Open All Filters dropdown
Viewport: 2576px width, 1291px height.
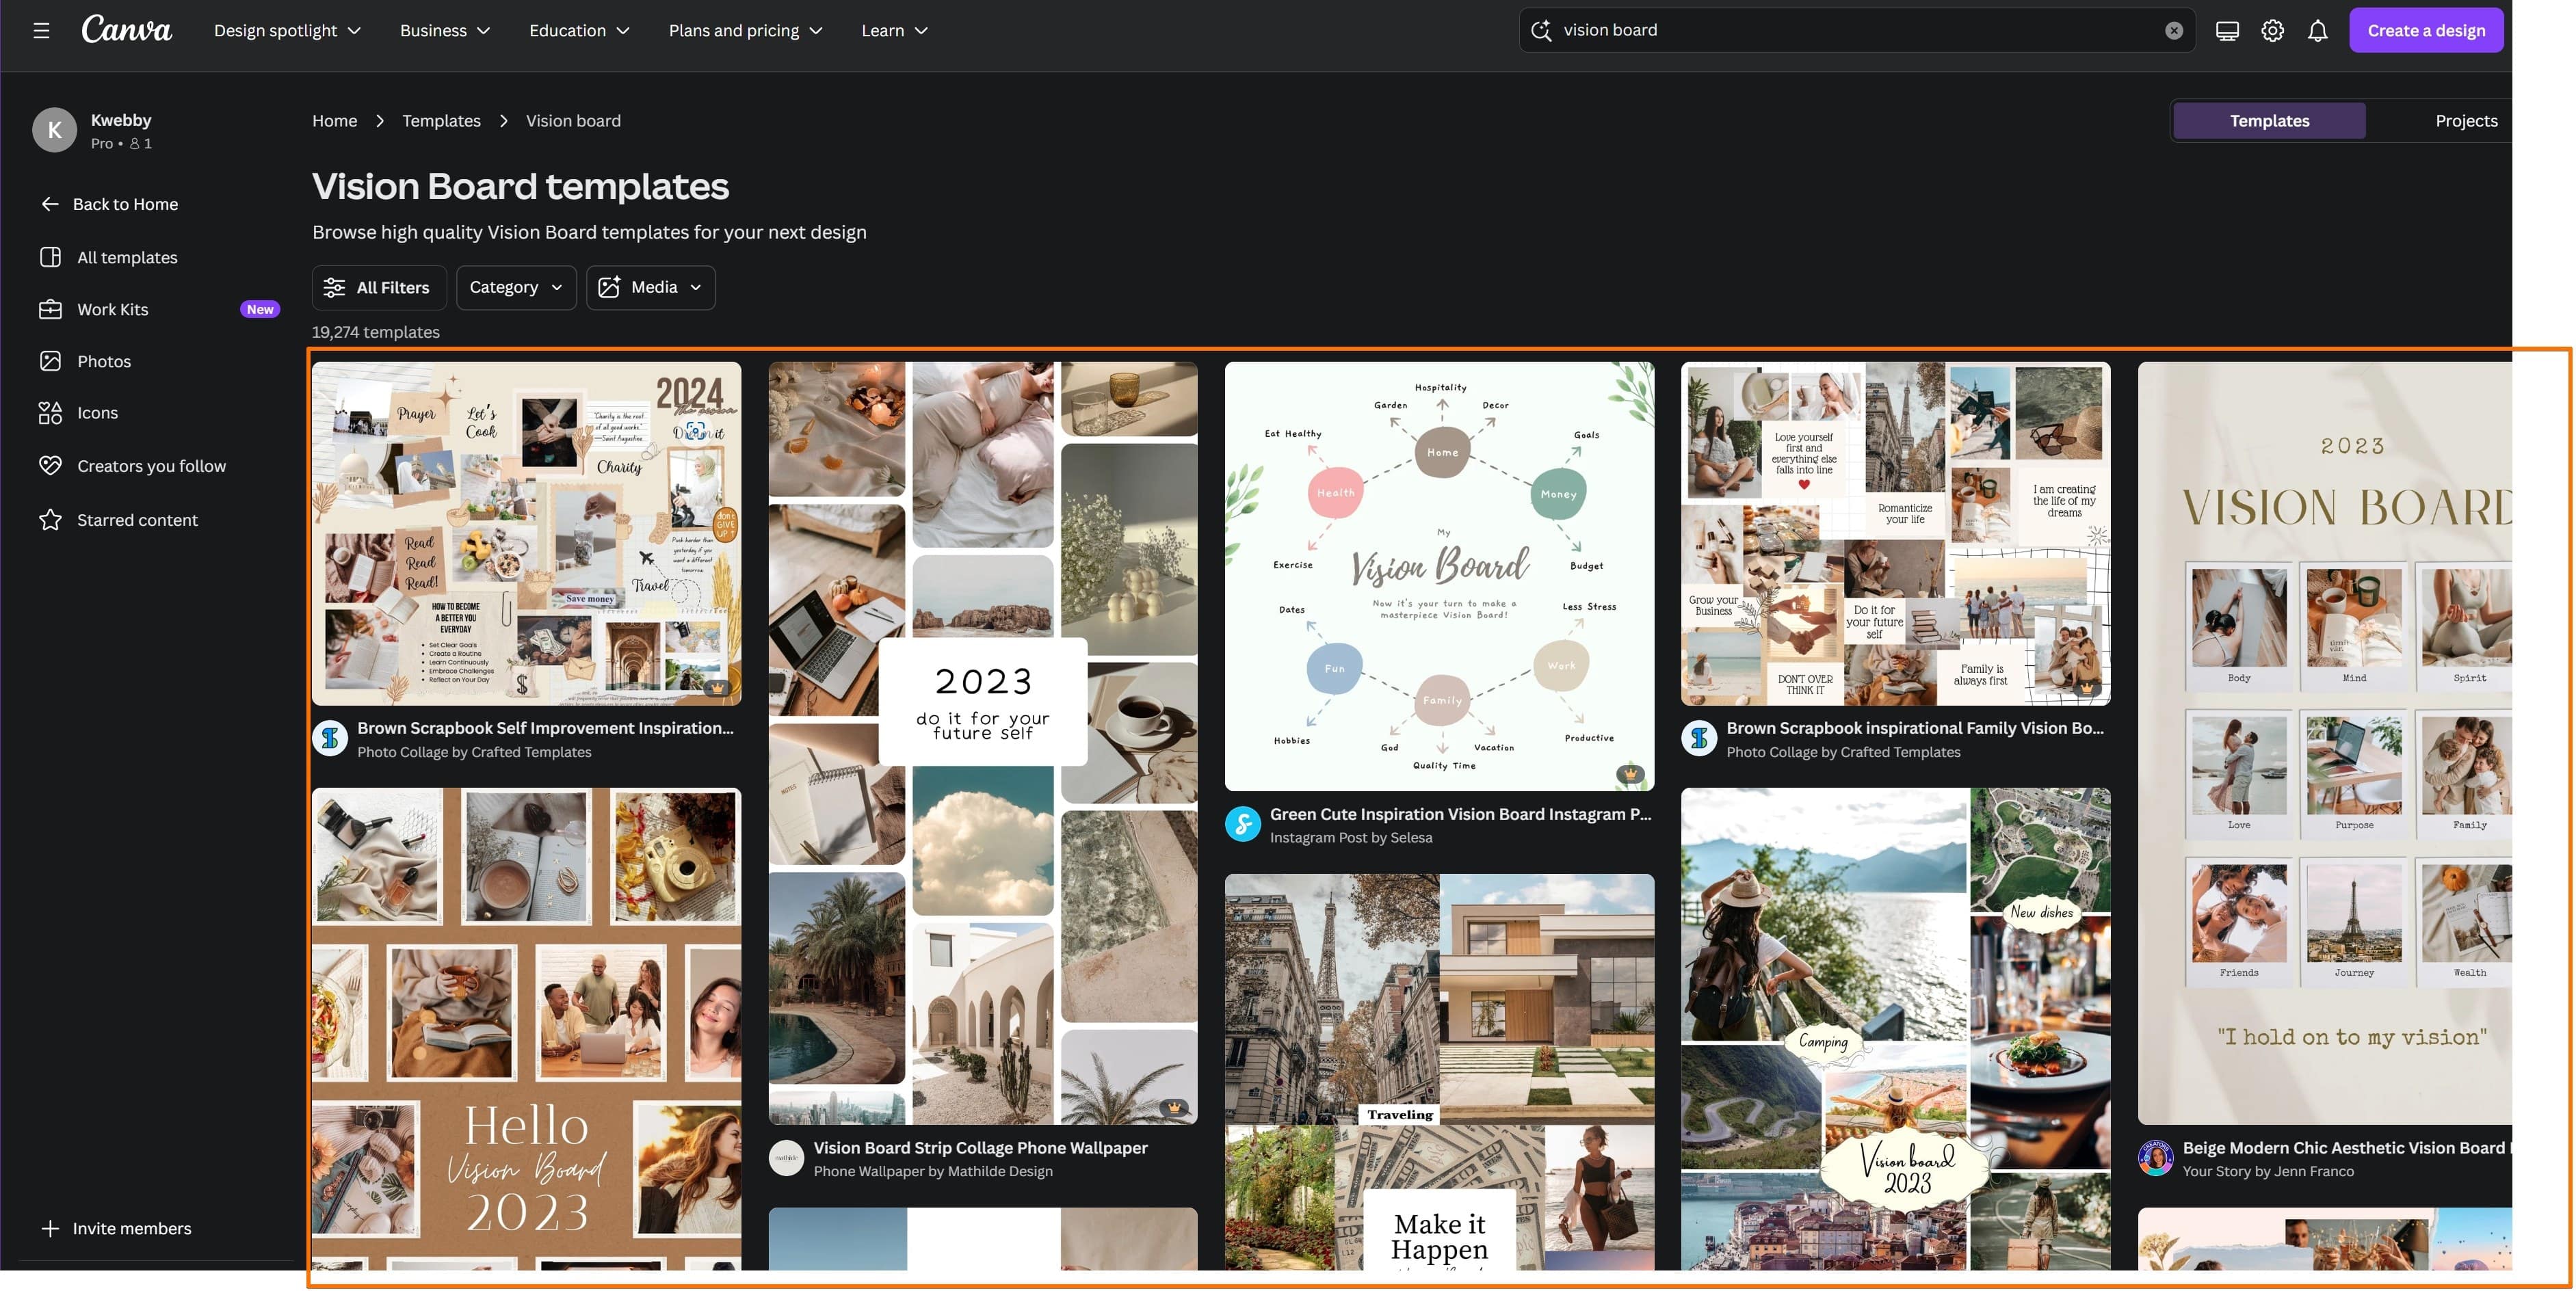[377, 287]
